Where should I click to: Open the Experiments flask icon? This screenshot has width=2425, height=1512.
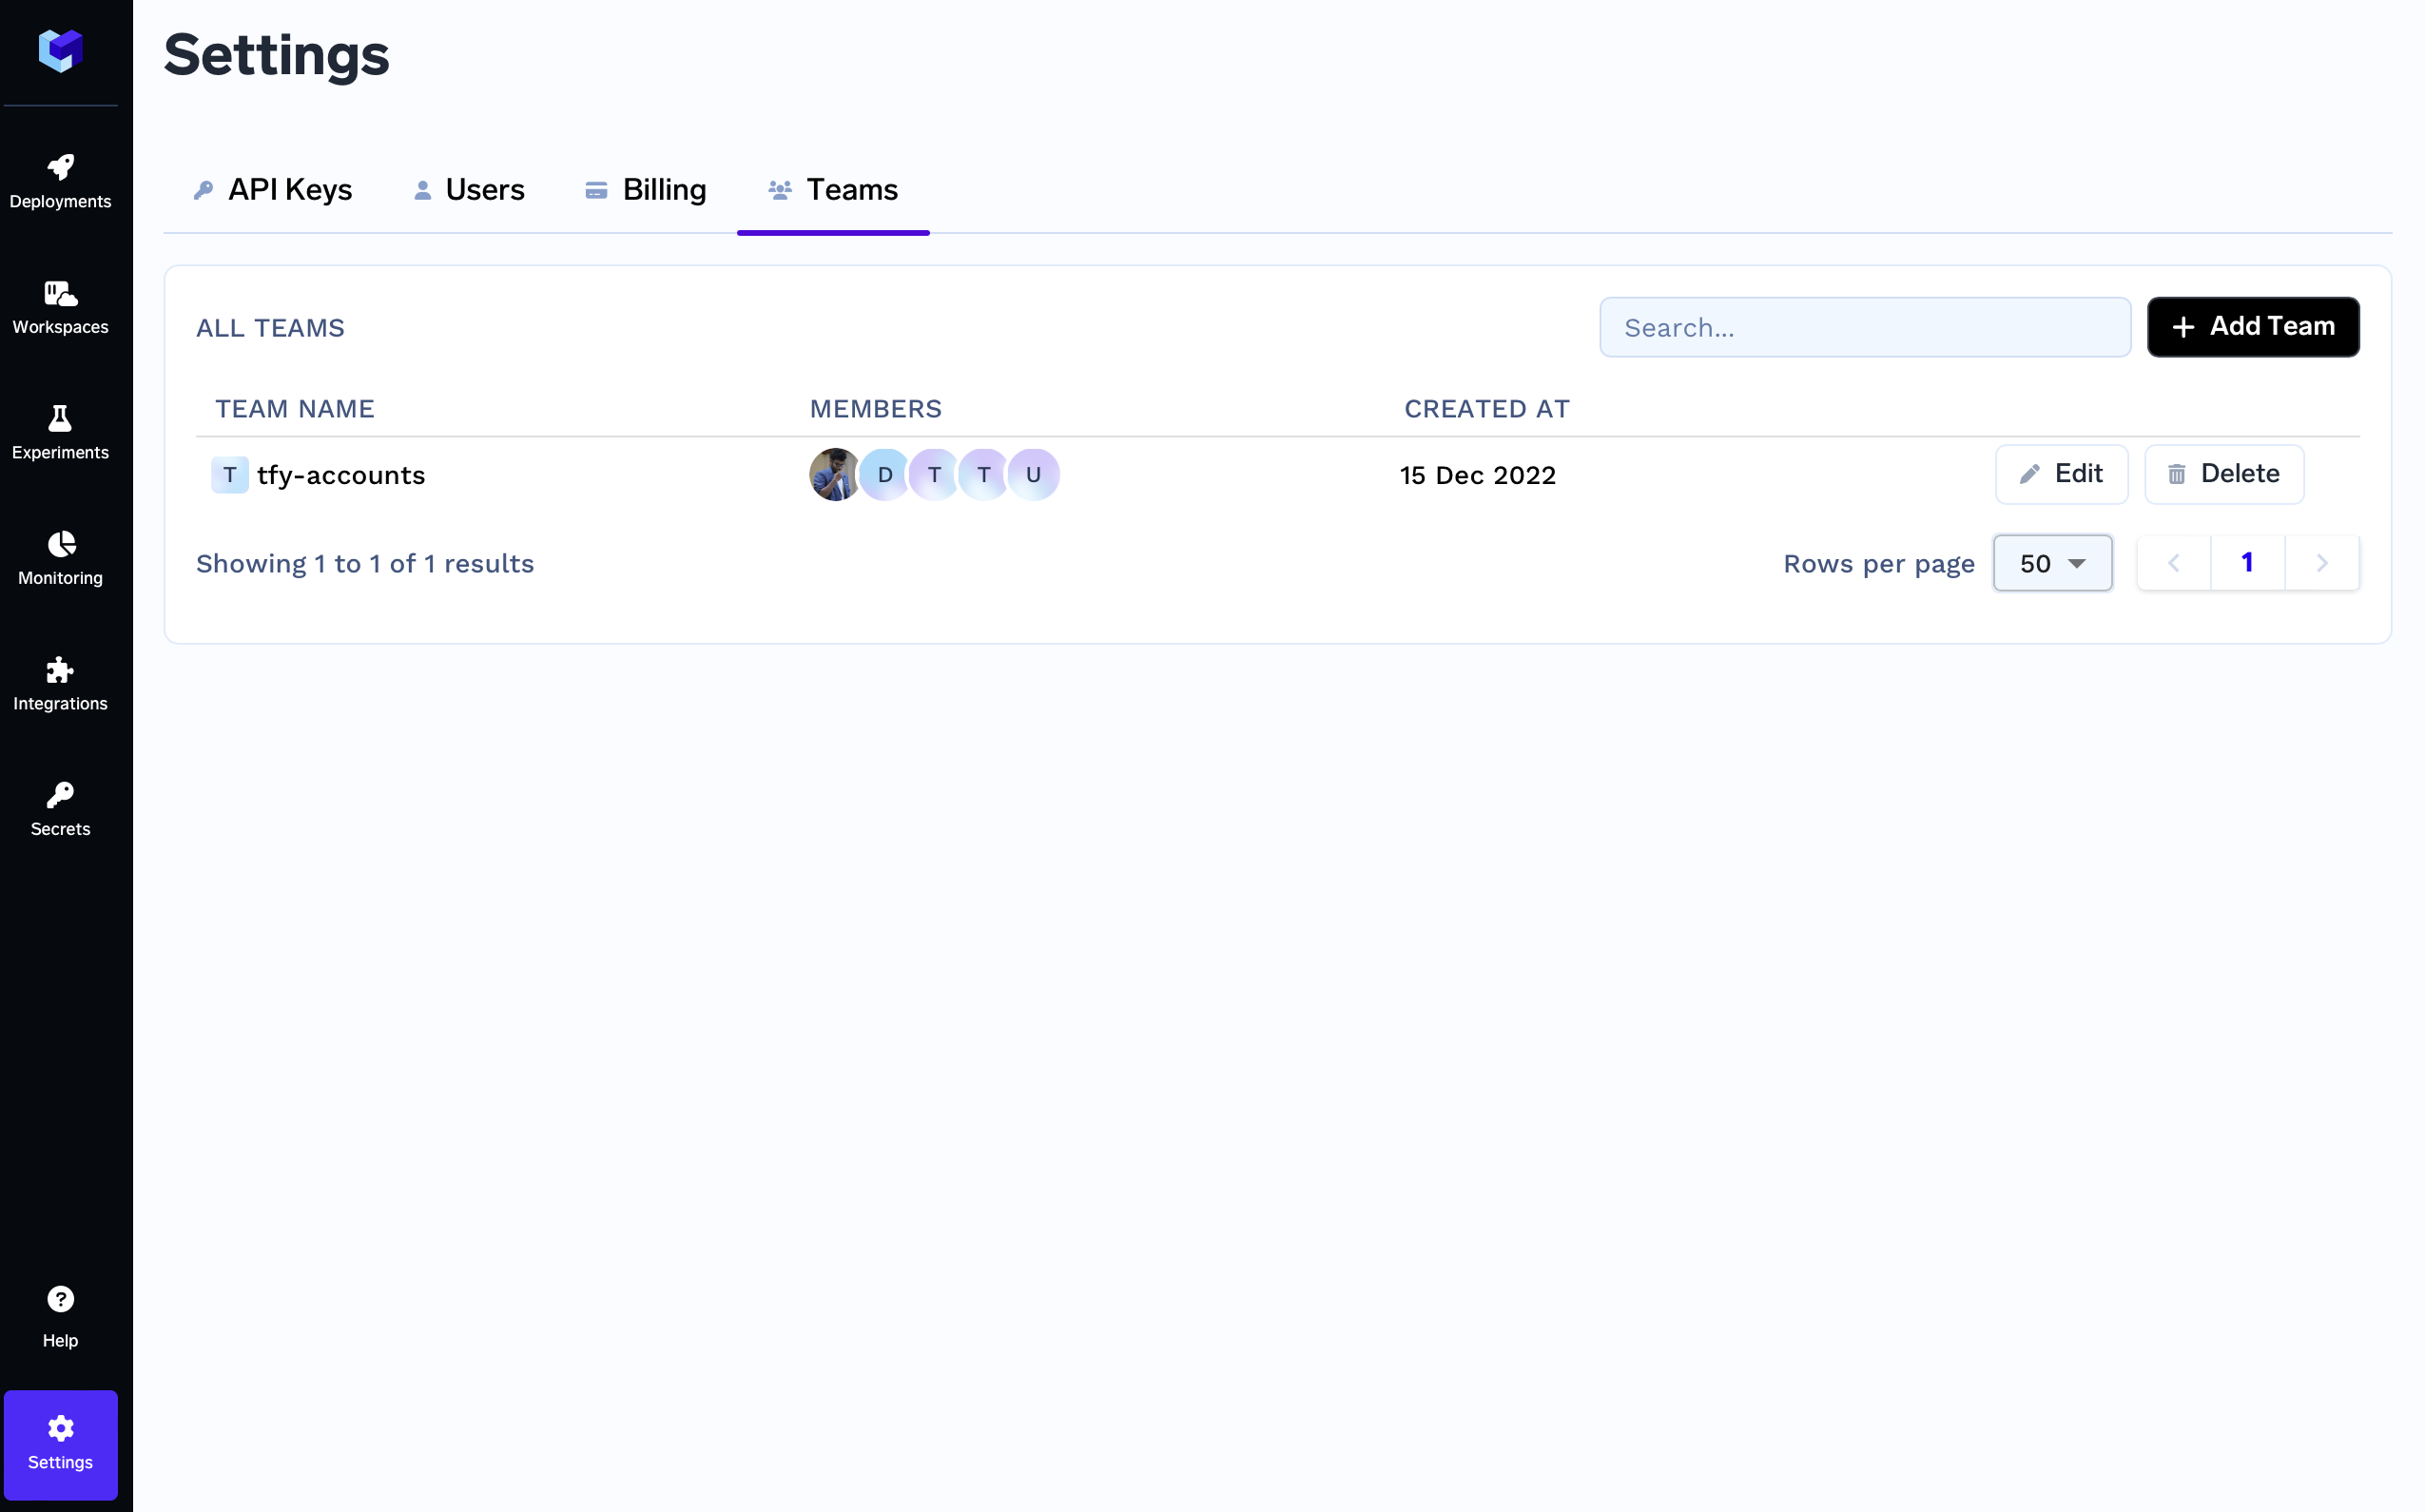tap(60, 432)
